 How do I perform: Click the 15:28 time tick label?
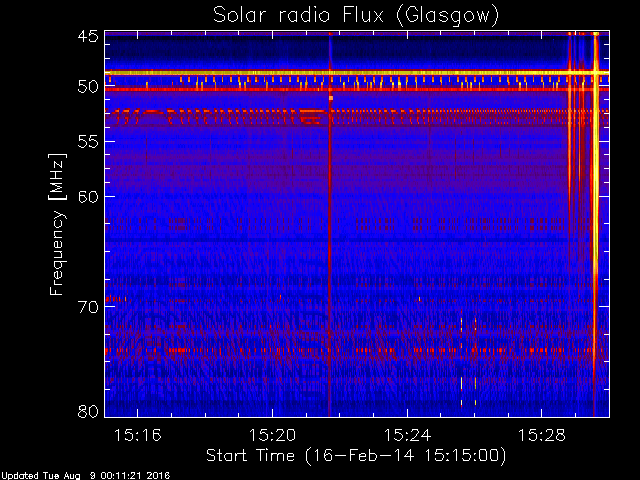542,435
